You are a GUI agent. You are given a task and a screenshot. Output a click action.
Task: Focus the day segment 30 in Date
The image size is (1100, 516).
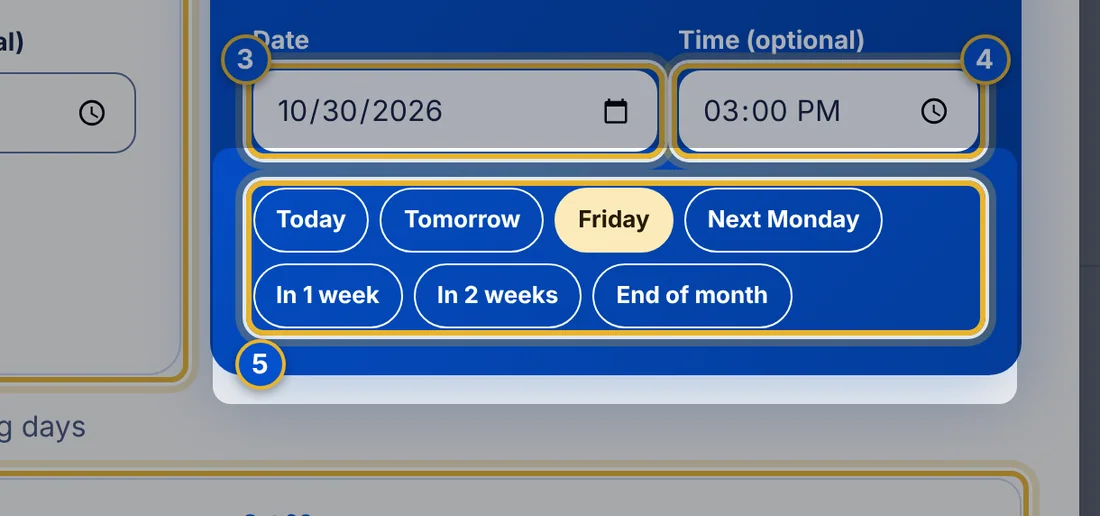pyautogui.click(x=339, y=111)
